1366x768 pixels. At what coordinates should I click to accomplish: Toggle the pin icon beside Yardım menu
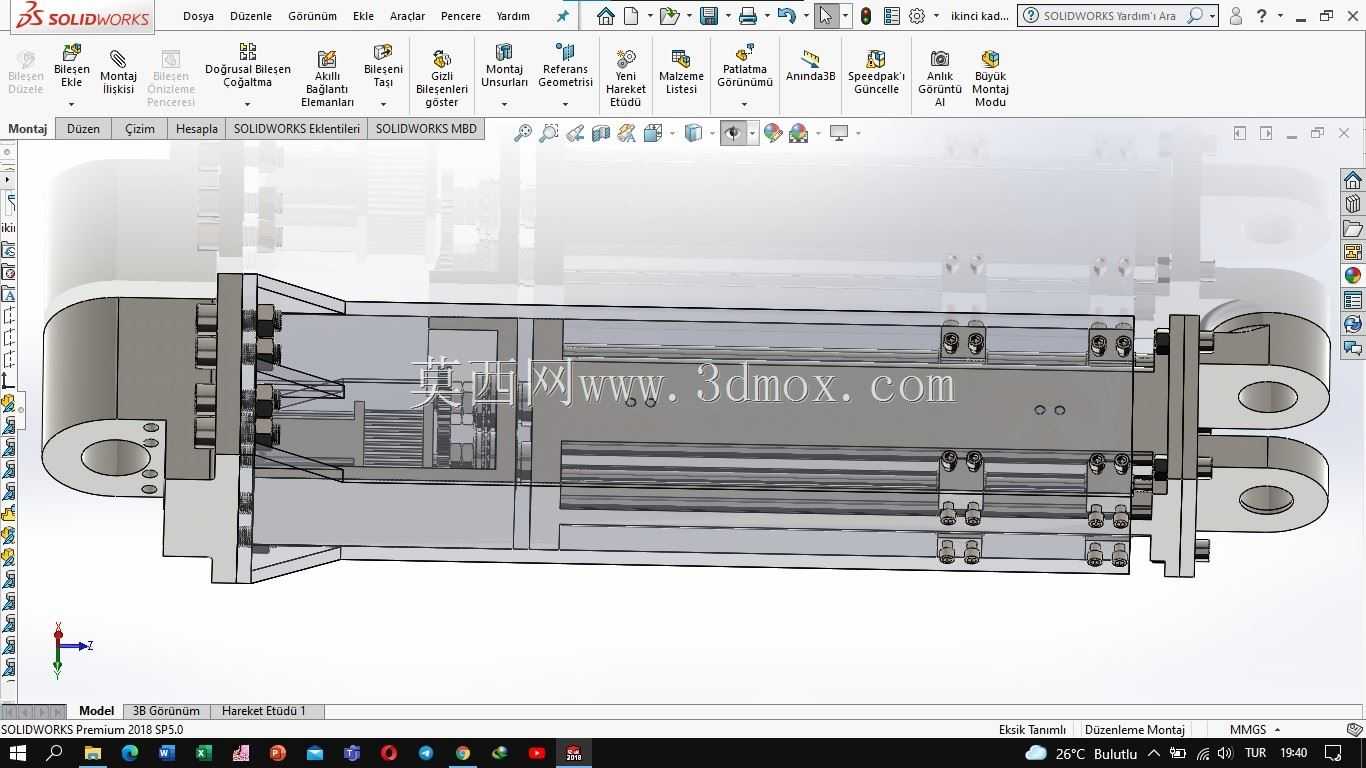click(563, 16)
